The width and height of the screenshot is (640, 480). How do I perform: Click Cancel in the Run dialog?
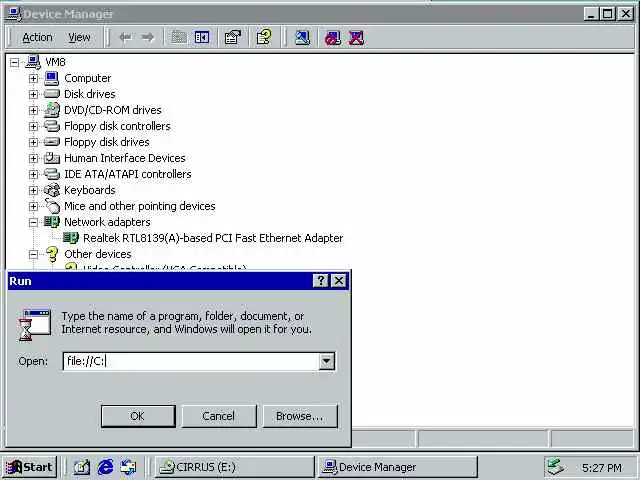[x=219, y=416]
